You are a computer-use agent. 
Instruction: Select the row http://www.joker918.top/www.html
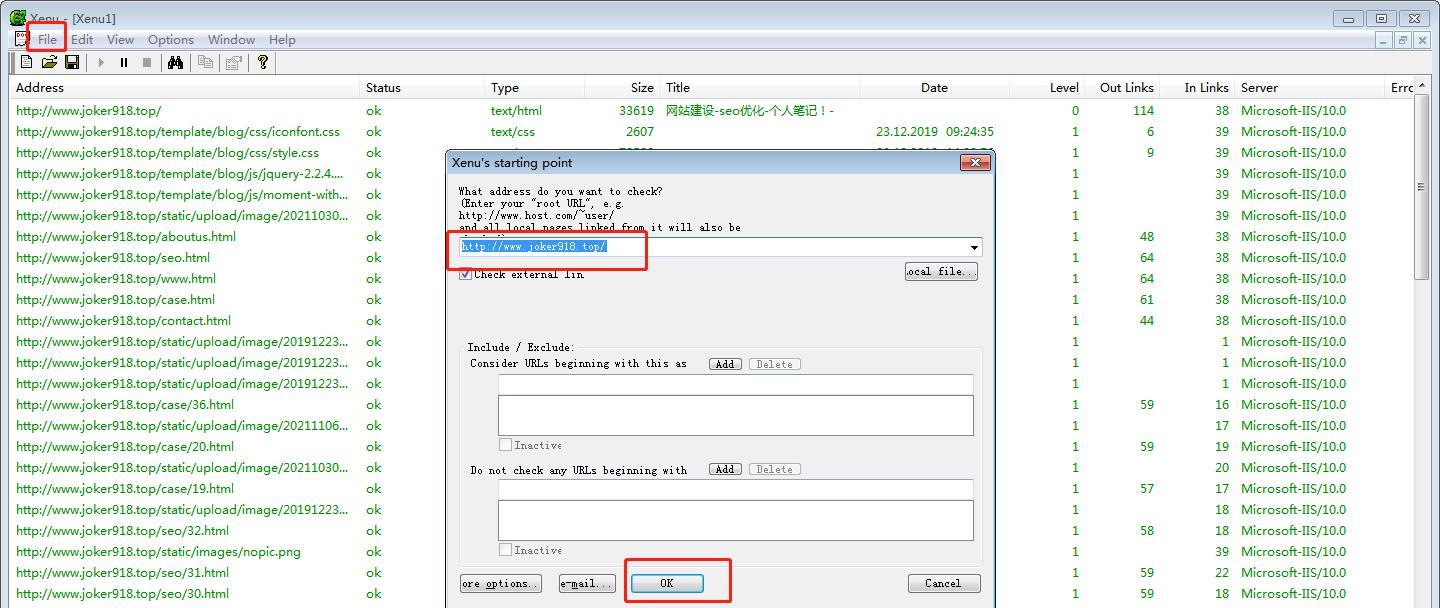coord(713,279)
